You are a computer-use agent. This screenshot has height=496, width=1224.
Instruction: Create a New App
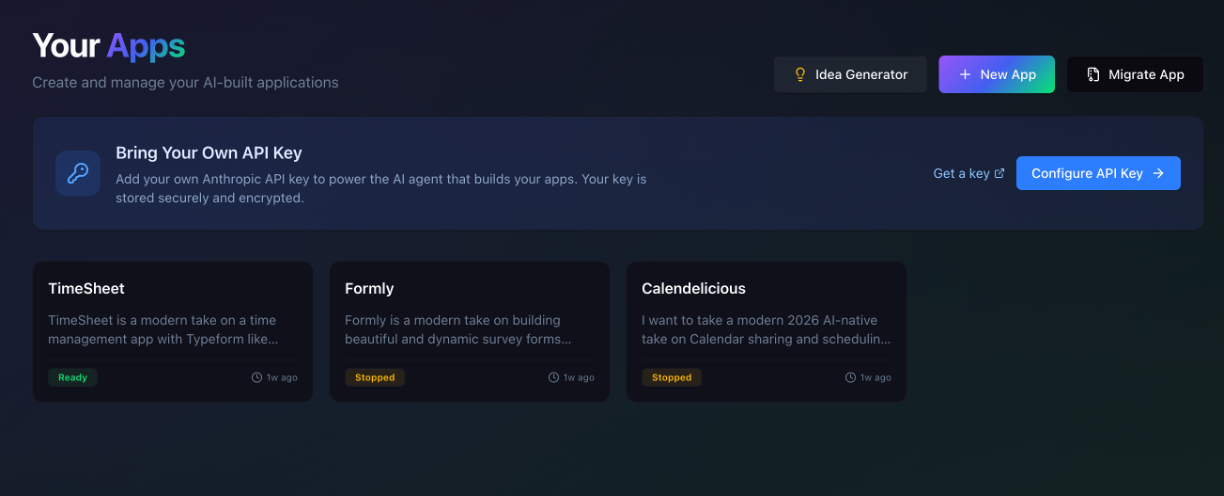click(x=996, y=75)
